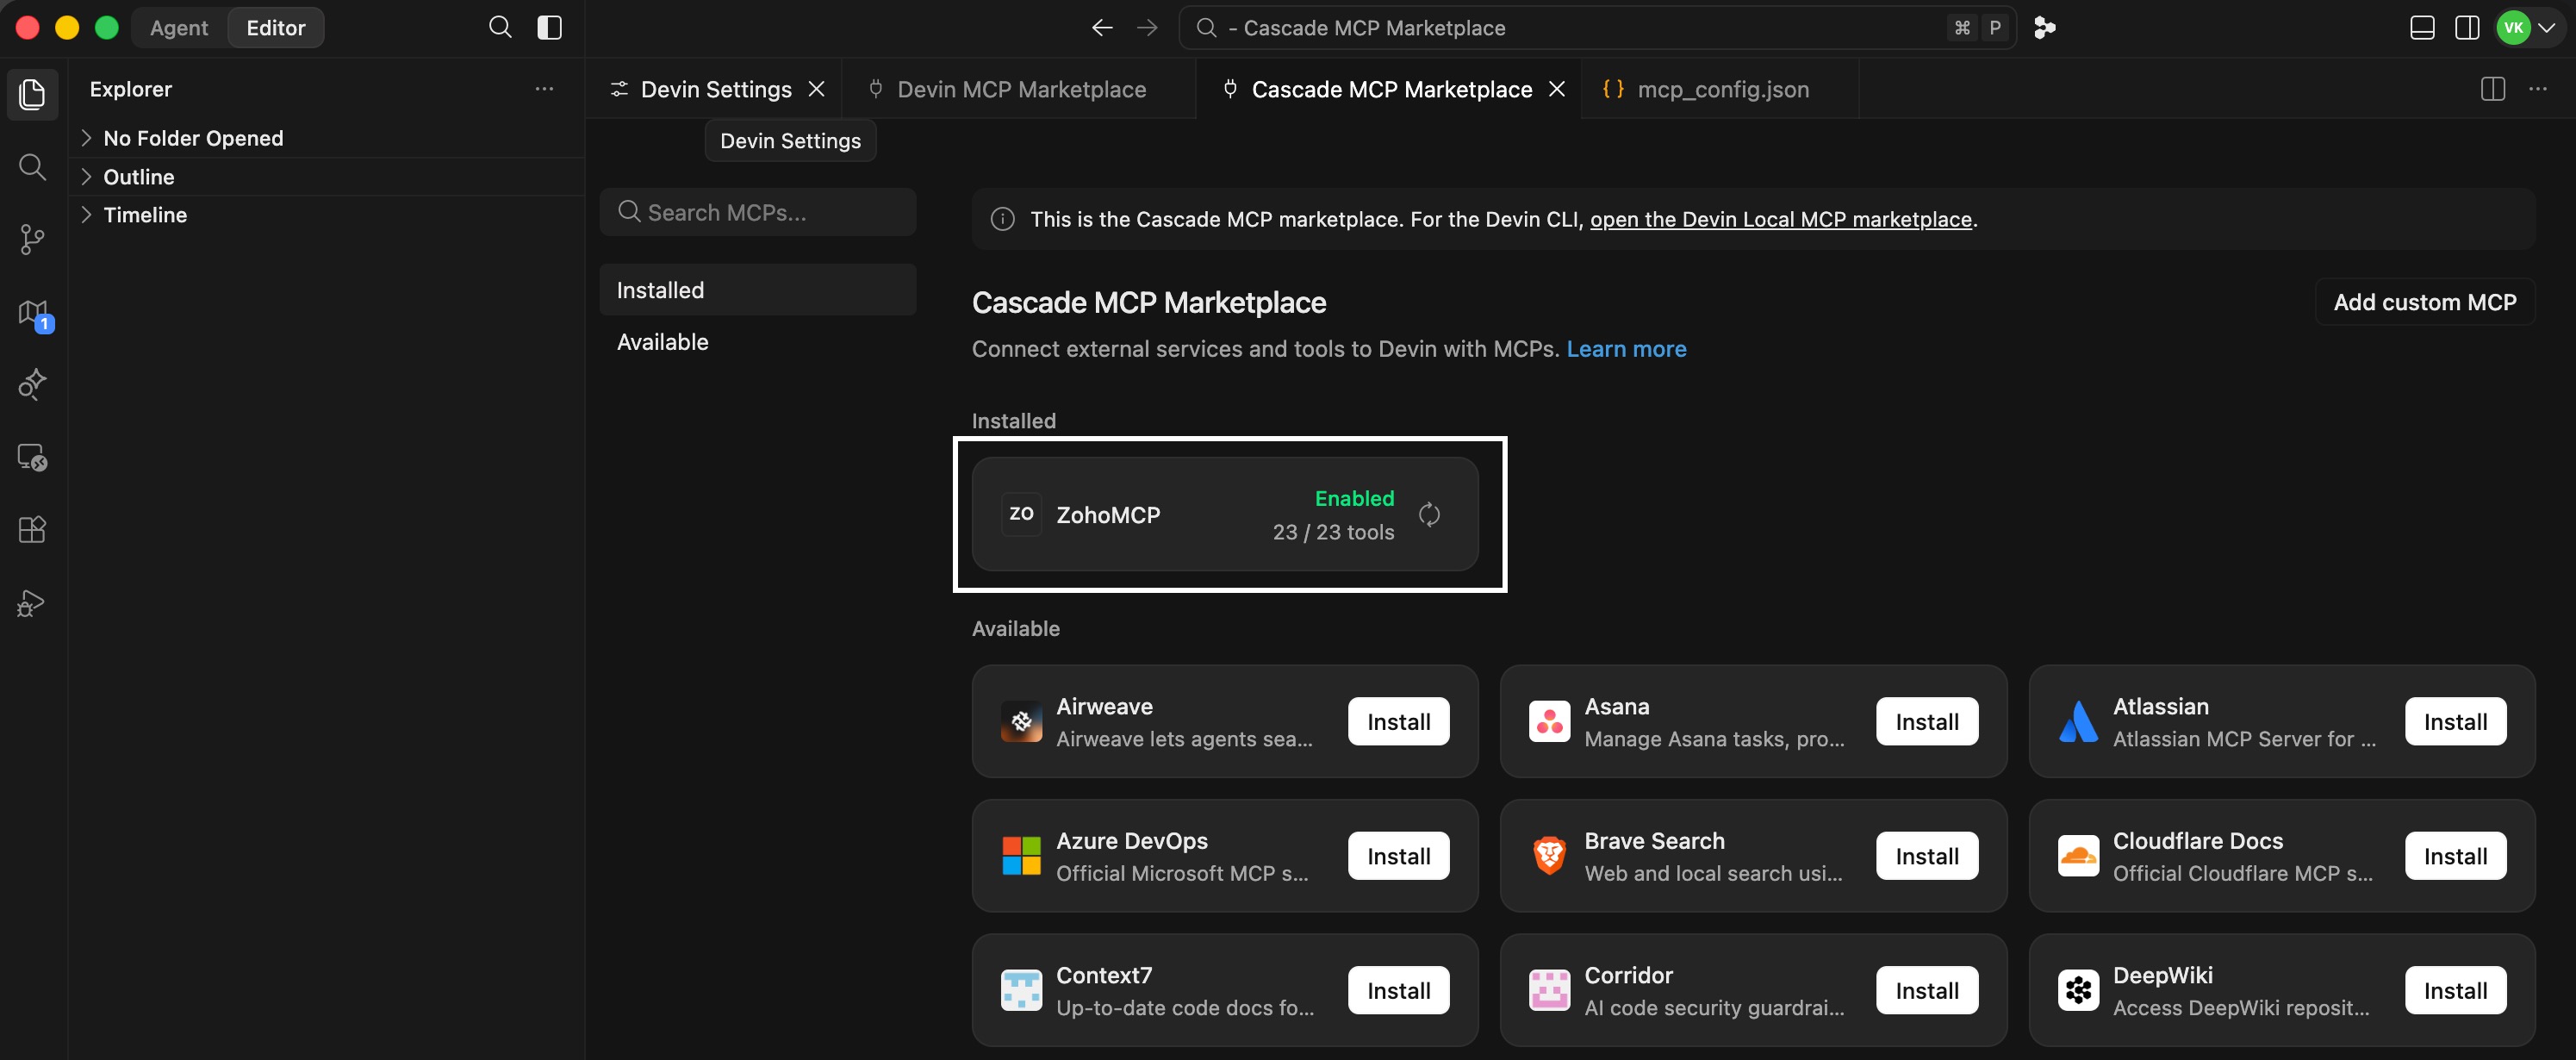Open the Run and Debug icon

tap(32, 603)
